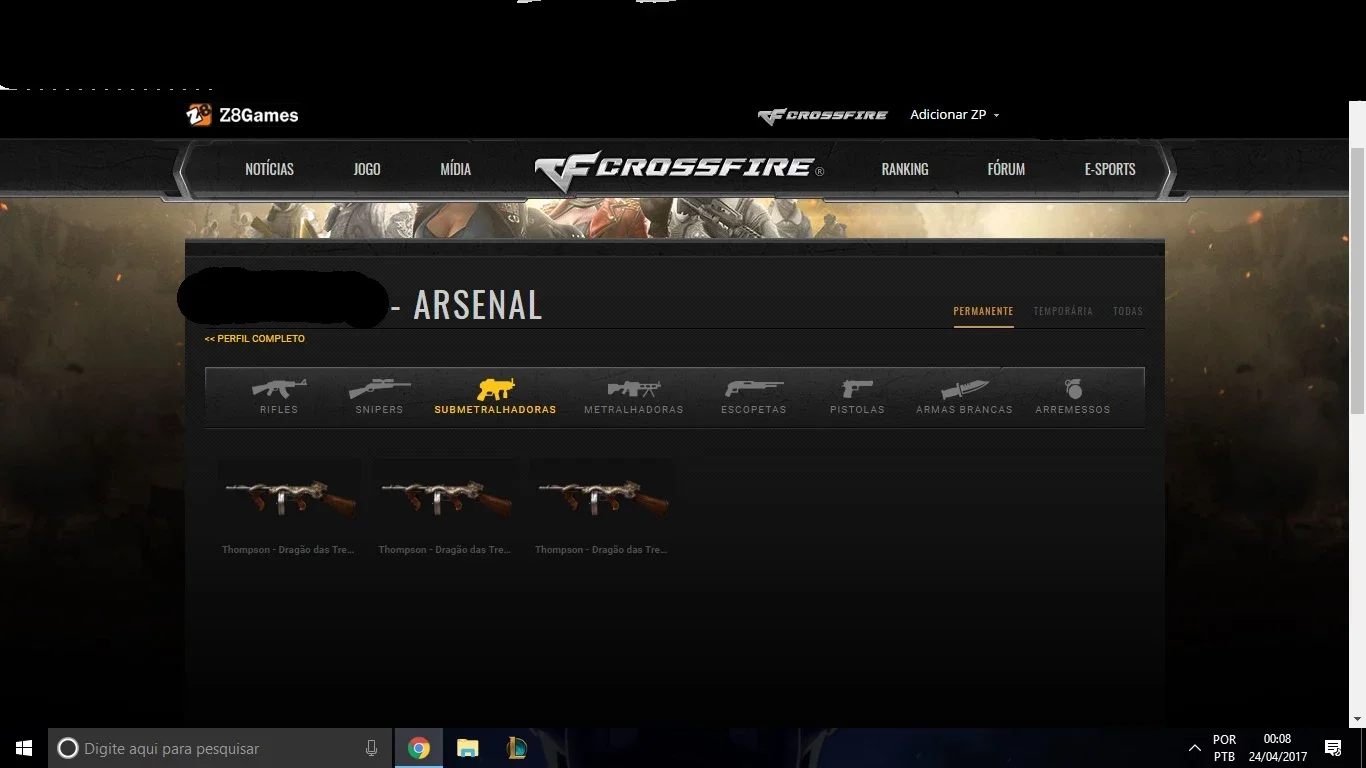1366x768 pixels.
Task: Open the Windows Start menu
Action: [x=24, y=748]
